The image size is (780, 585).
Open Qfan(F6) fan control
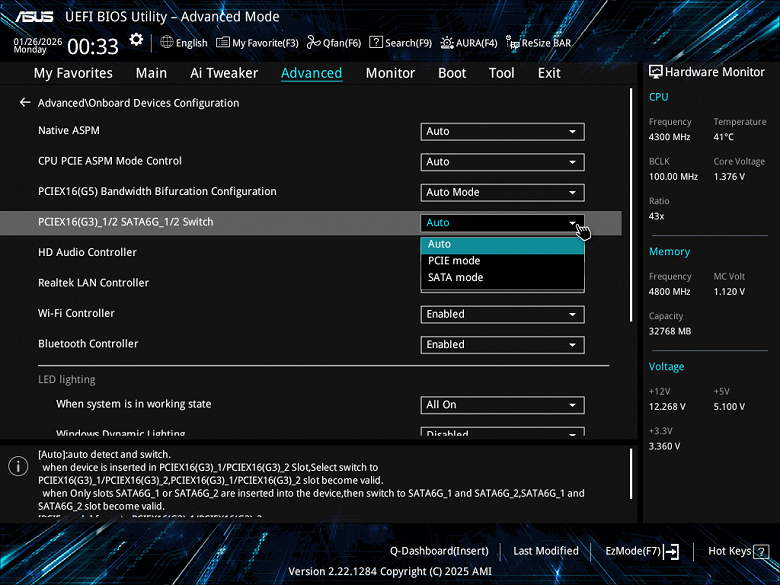(x=334, y=43)
